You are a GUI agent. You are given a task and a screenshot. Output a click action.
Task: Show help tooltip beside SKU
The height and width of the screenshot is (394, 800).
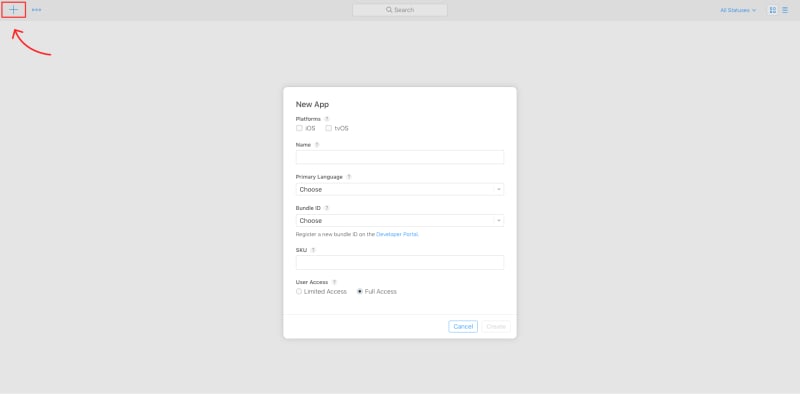[313, 250]
